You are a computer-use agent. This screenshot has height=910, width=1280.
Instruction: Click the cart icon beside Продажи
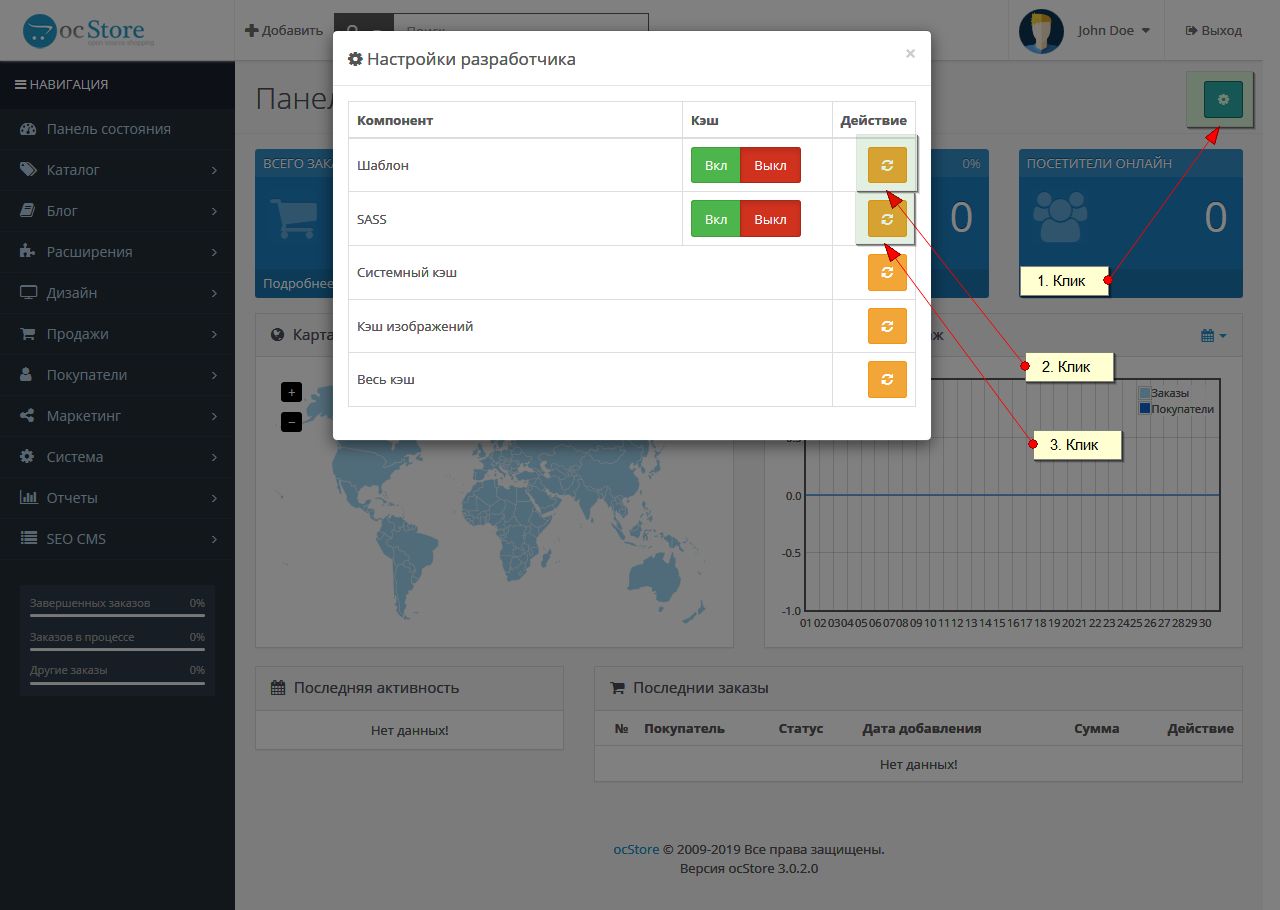pos(28,334)
